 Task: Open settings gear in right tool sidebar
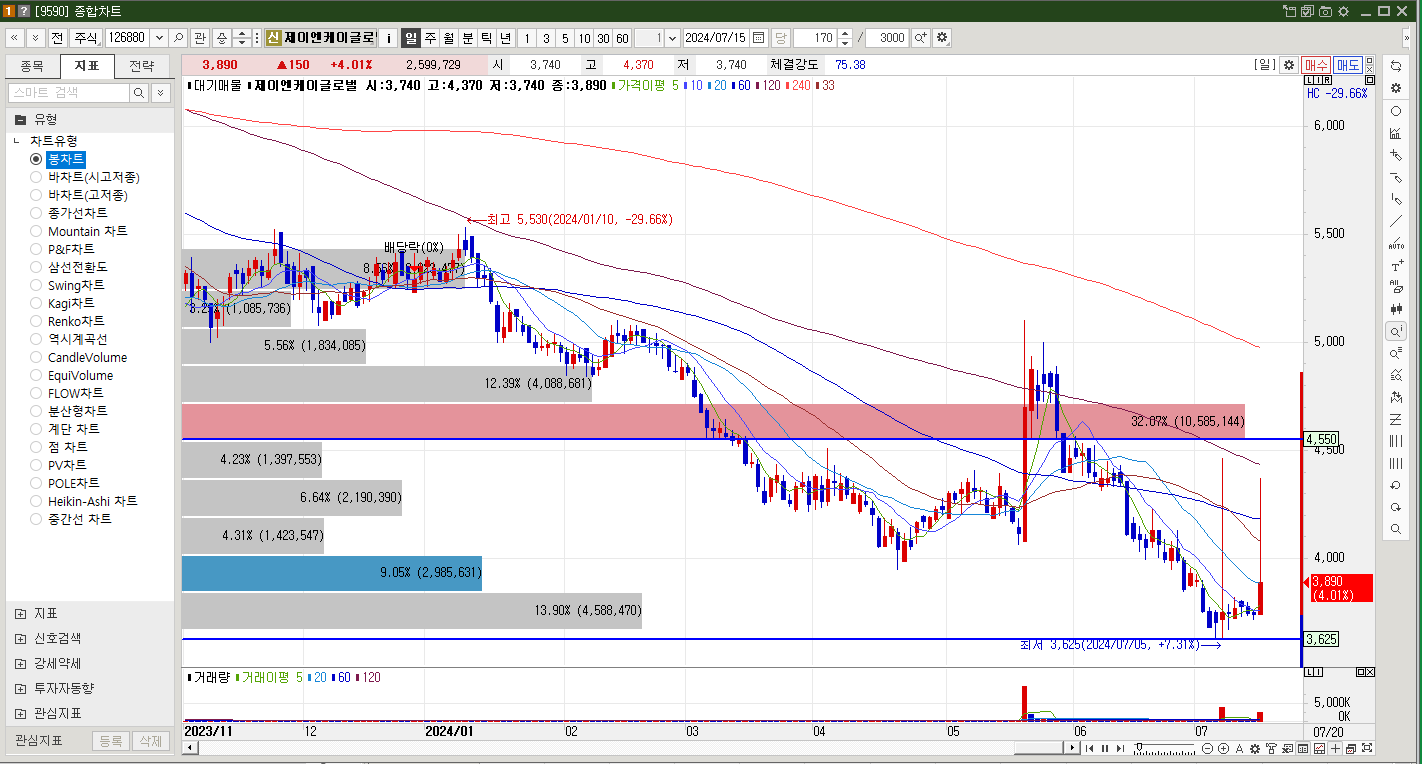pos(1396,88)
